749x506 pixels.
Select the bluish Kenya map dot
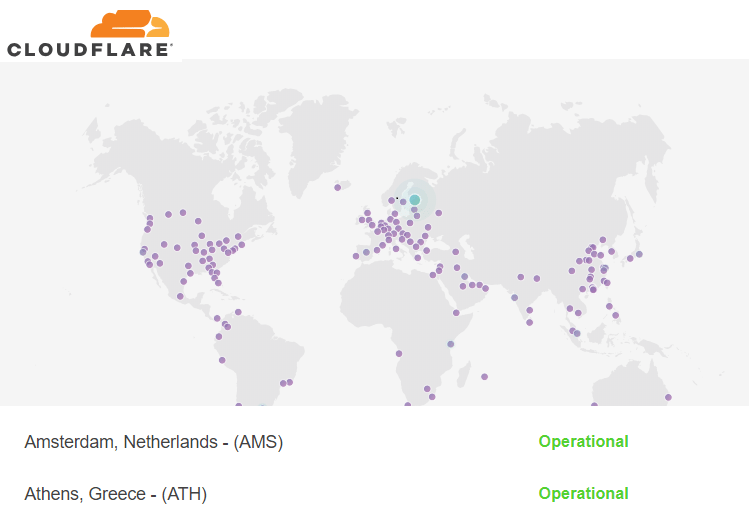tap(450, 344)
